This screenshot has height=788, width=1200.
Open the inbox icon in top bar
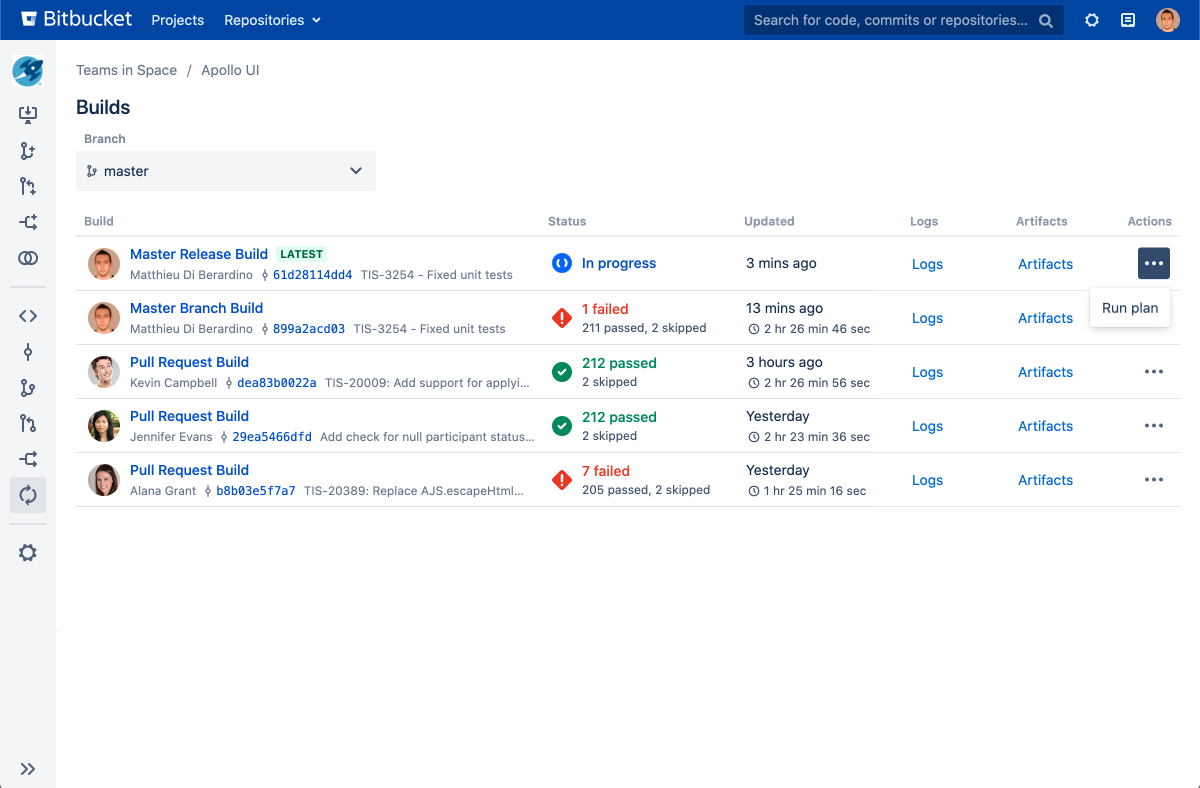tap(1128, 20)
